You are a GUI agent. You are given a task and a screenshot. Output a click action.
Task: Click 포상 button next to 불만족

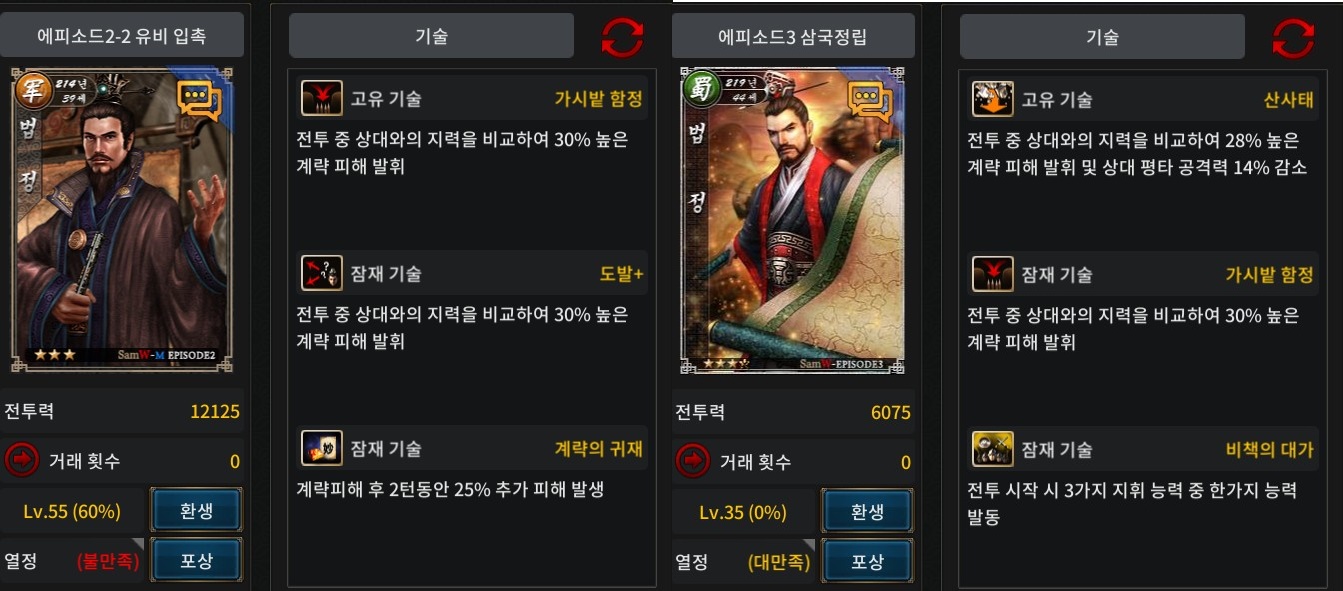[196, 561]
